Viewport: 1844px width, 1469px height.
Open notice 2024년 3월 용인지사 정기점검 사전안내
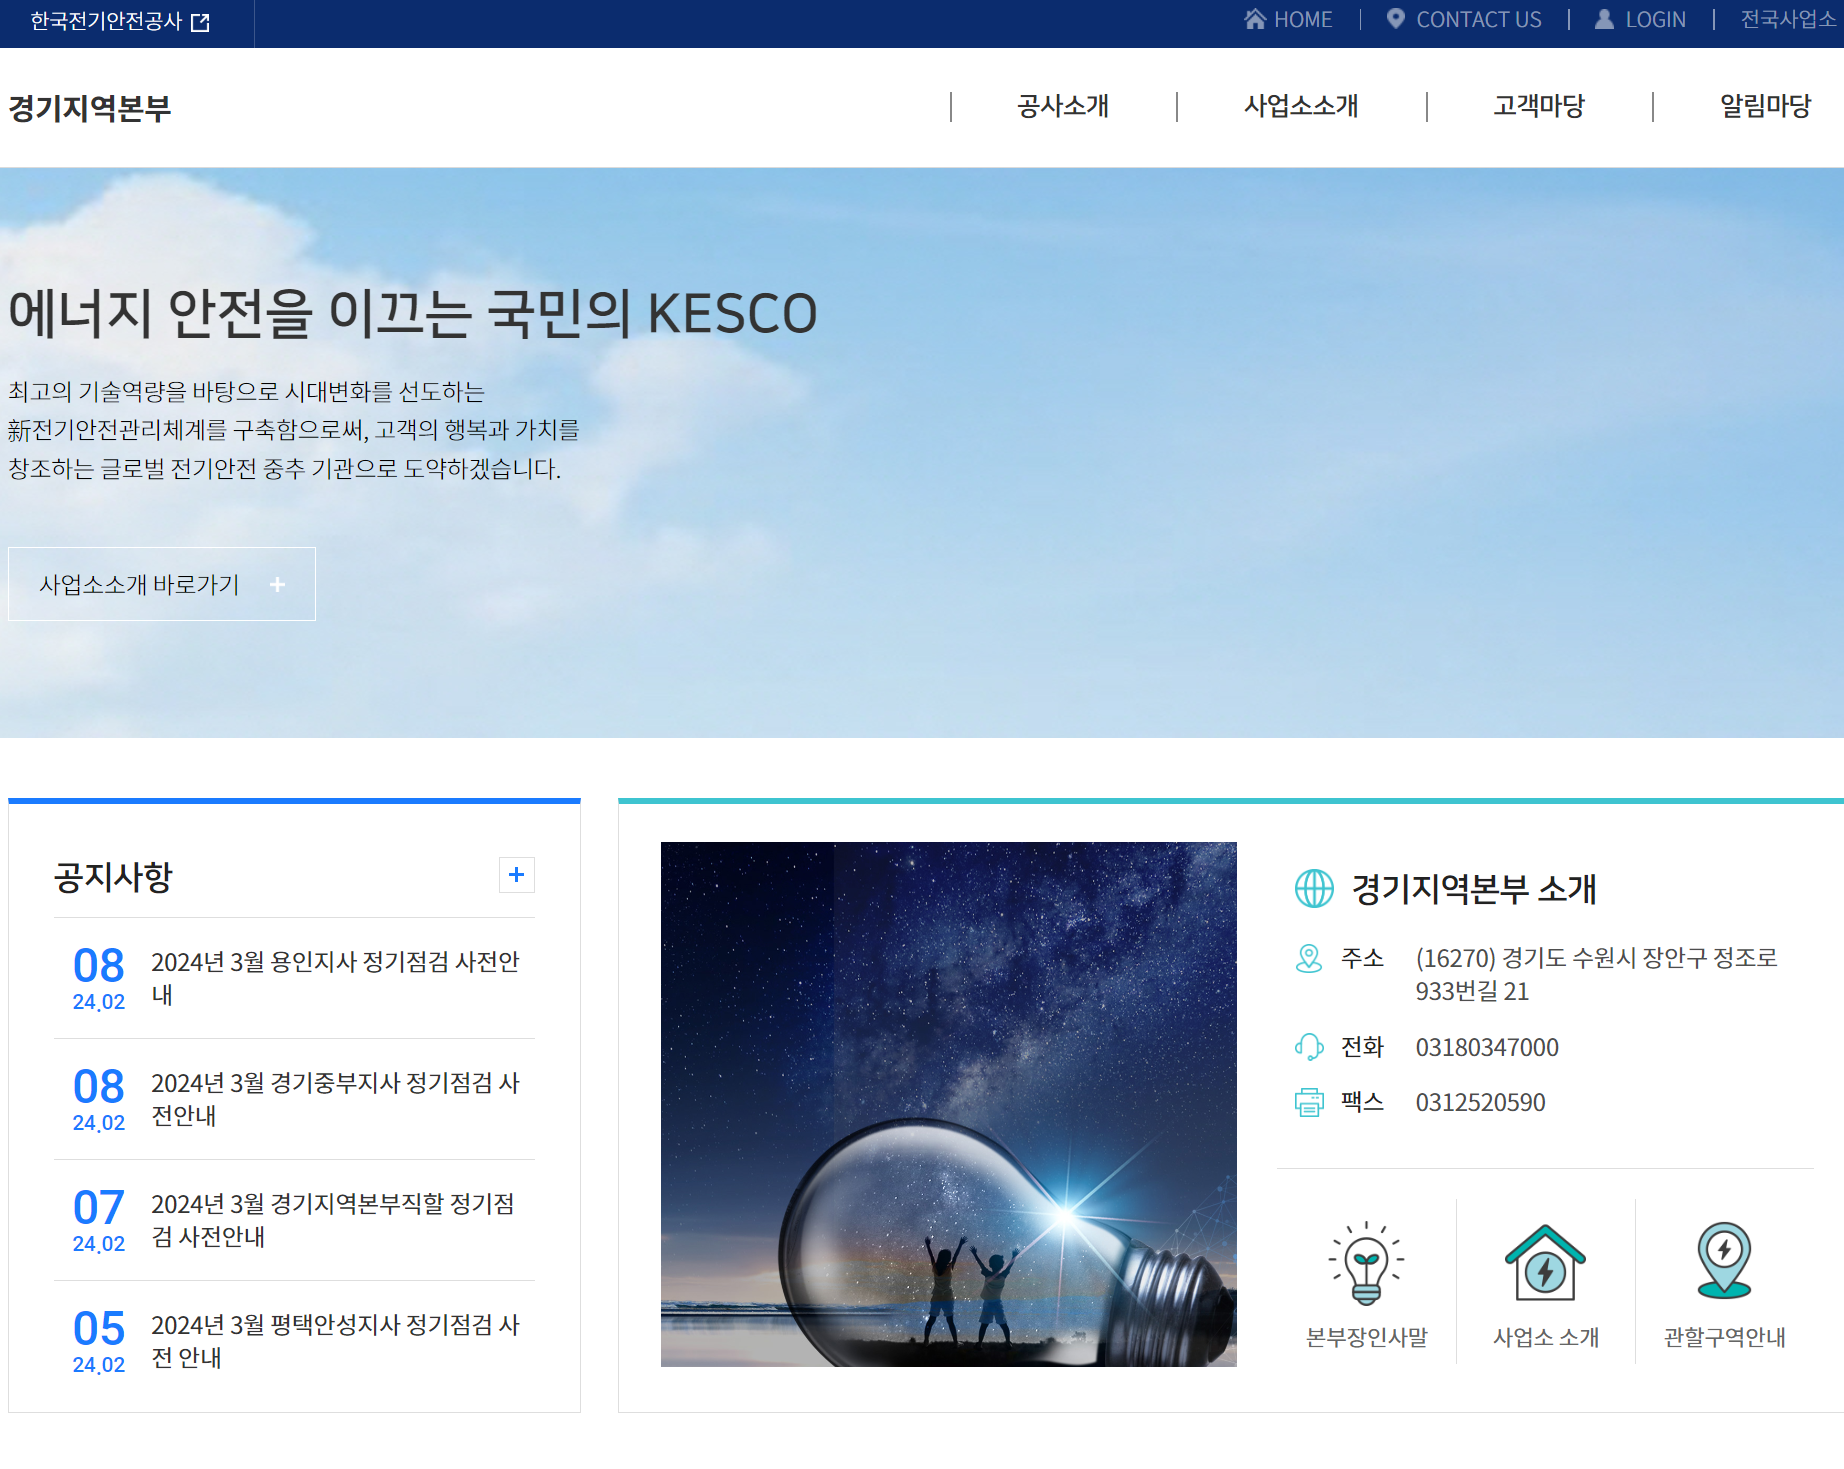pos(335,978)
